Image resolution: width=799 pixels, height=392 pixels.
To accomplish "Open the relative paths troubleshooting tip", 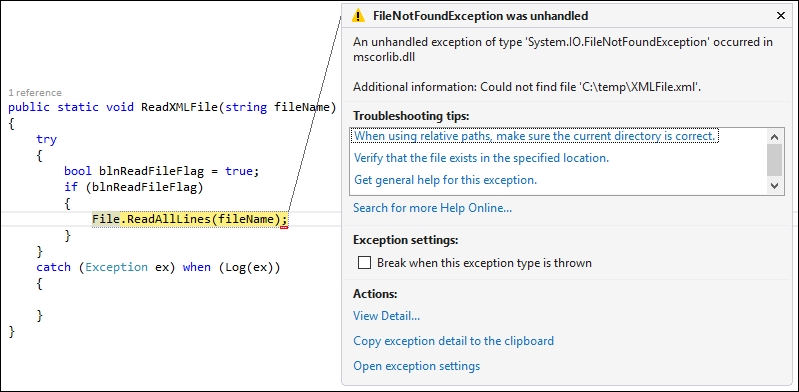I will (x=535, y=136).
